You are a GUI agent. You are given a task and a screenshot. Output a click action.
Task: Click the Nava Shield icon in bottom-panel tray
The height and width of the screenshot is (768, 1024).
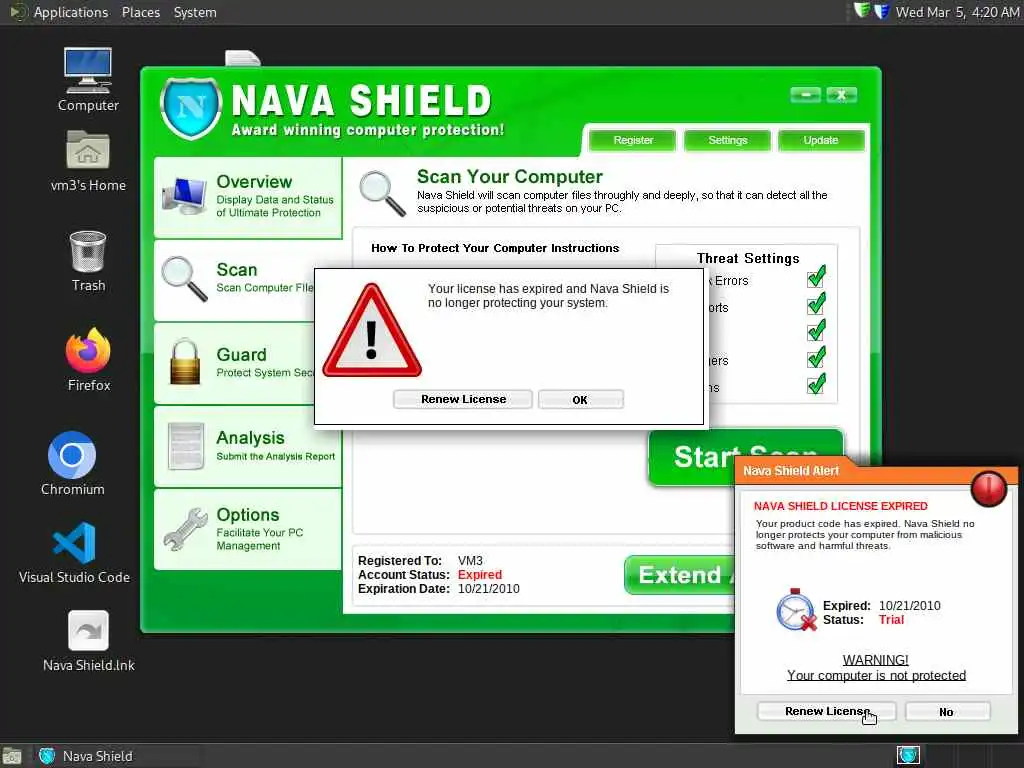point(908,756)
